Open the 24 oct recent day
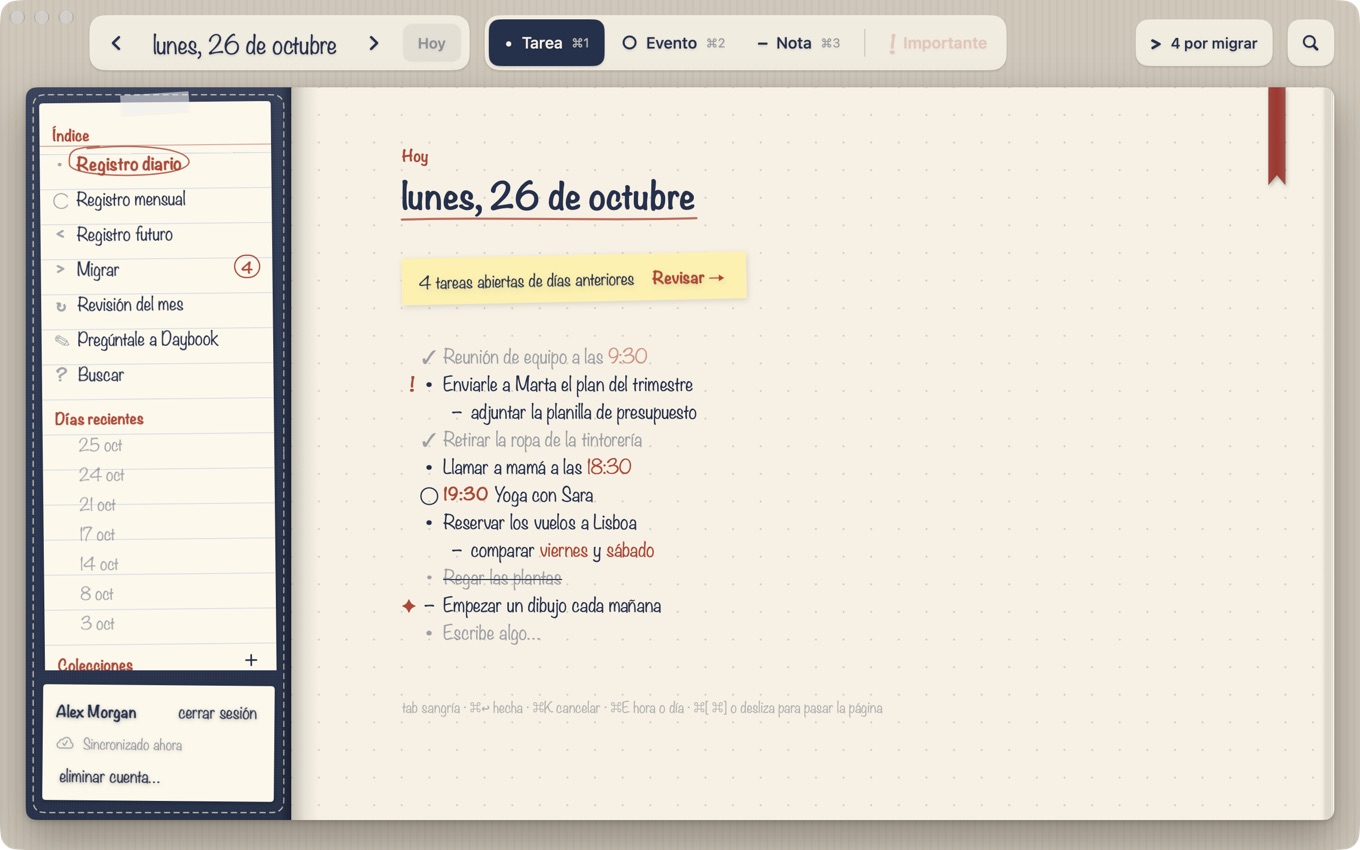 101,475
